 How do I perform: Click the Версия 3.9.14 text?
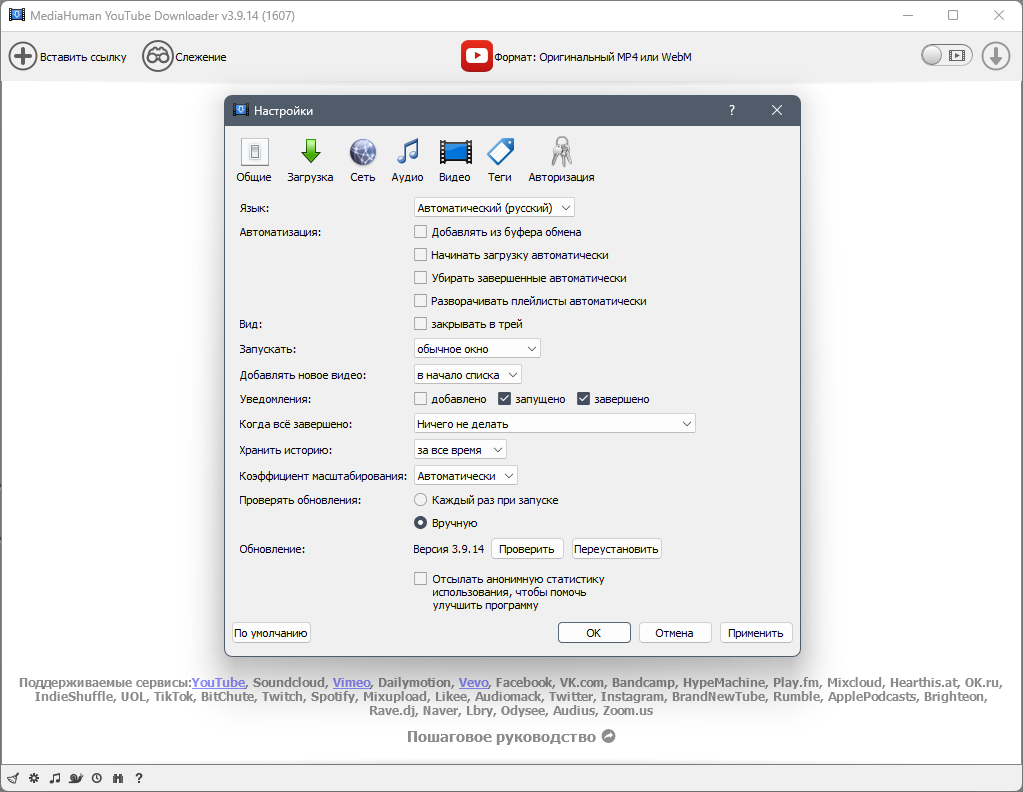click(x=448, y=549)
